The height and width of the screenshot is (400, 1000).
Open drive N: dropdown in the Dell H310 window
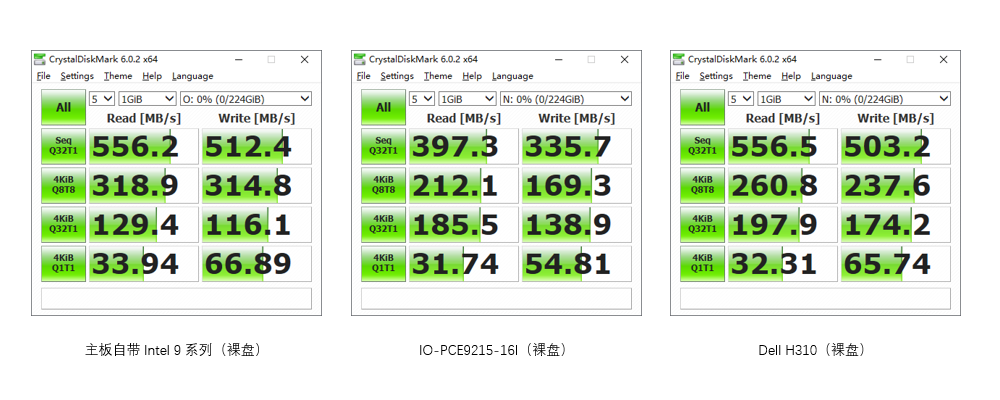point(885,99)
